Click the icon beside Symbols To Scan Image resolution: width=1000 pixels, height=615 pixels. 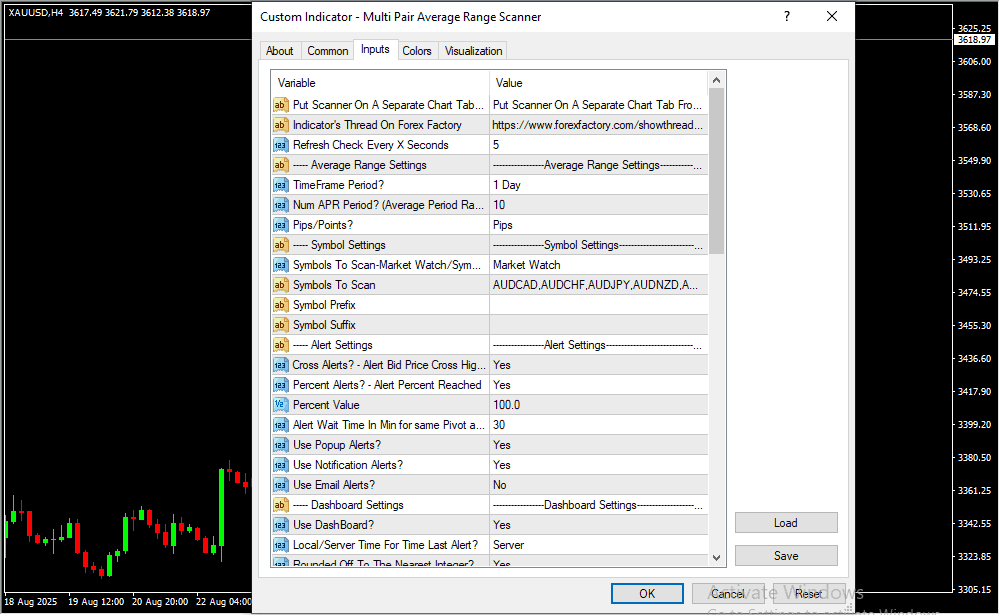[280, 285]
